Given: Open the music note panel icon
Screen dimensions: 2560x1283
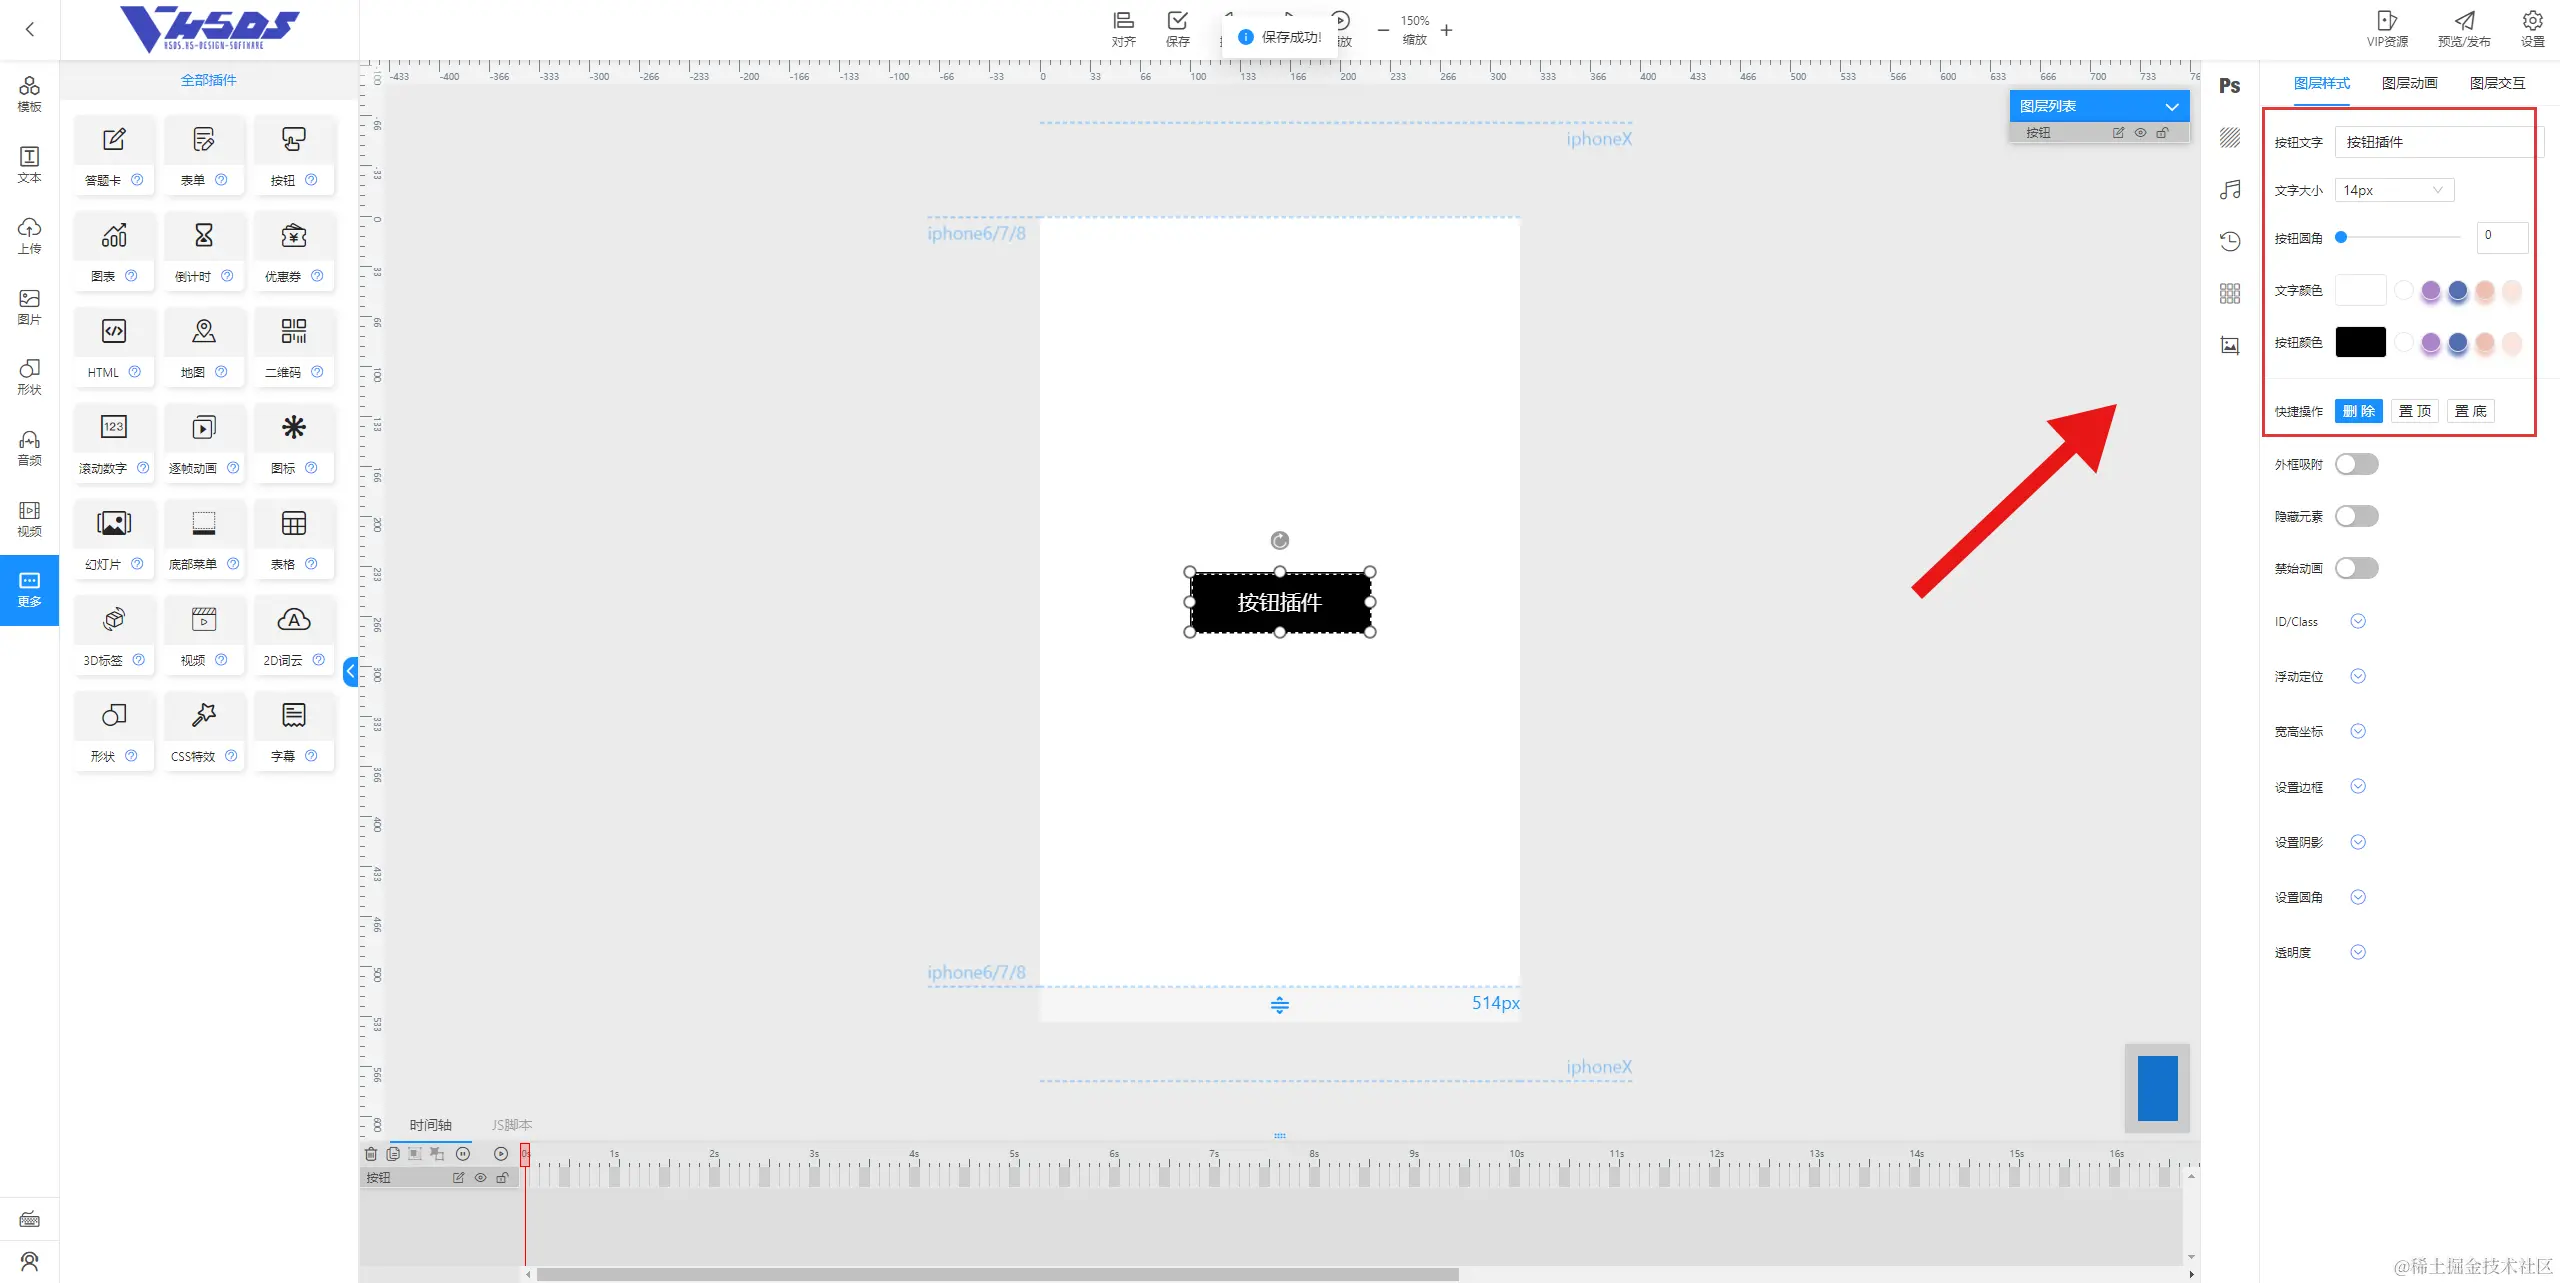Looking at the screenshot, I should tap(2229, 190).
